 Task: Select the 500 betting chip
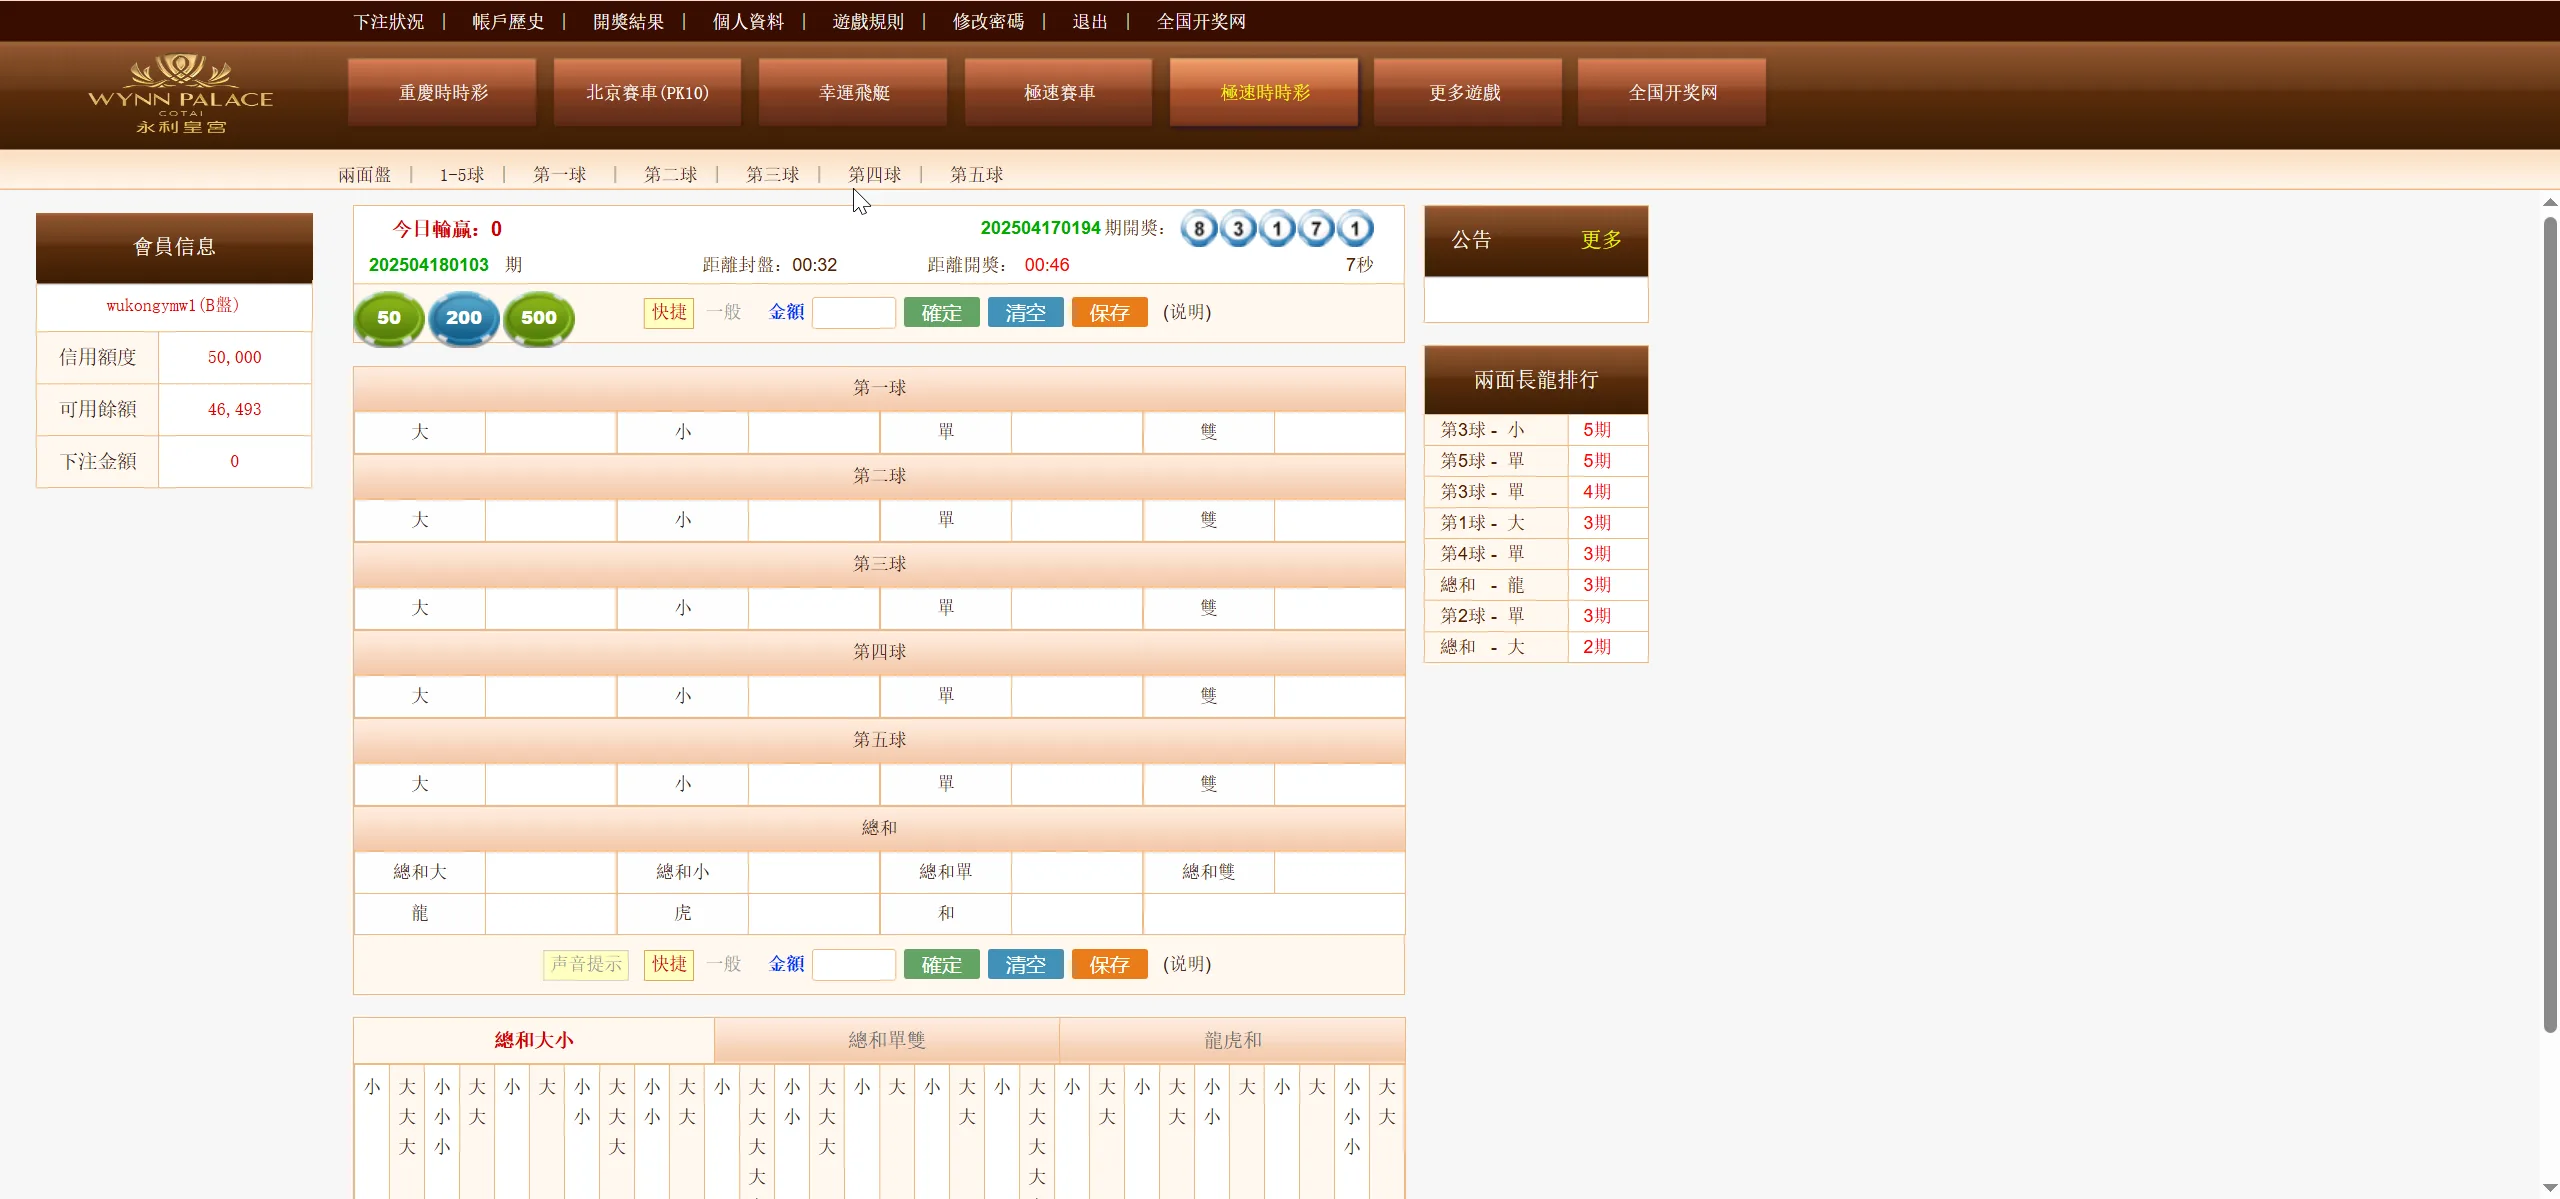pos(538,318)
